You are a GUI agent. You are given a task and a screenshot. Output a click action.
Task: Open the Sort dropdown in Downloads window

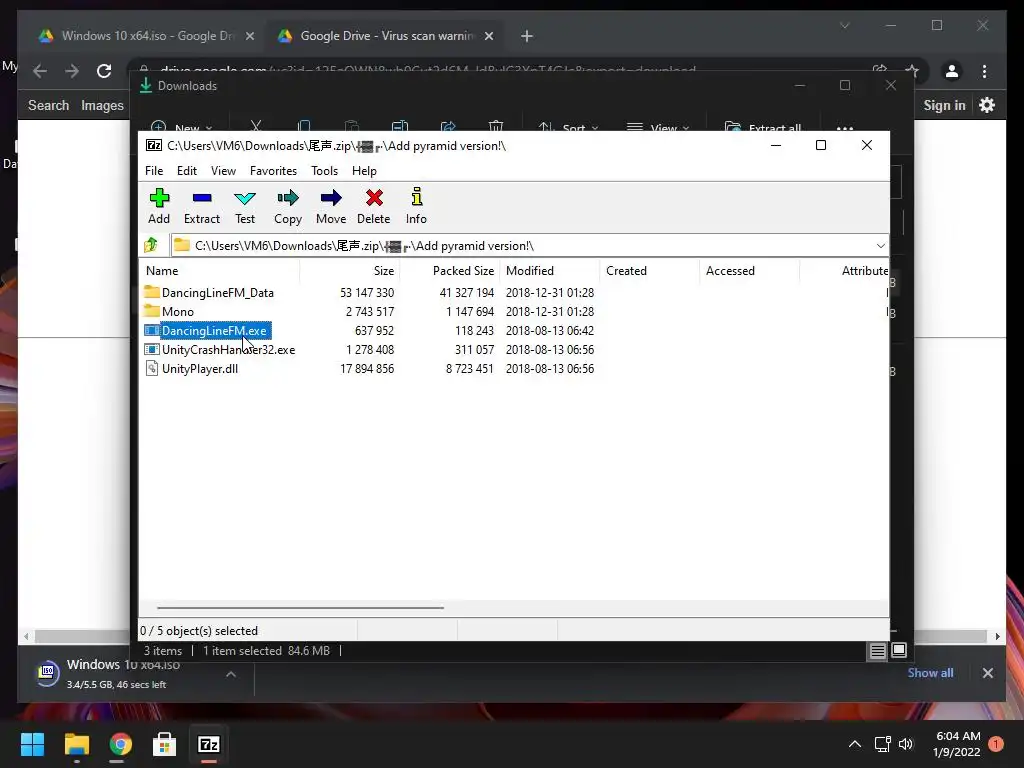tap(568, 127)
